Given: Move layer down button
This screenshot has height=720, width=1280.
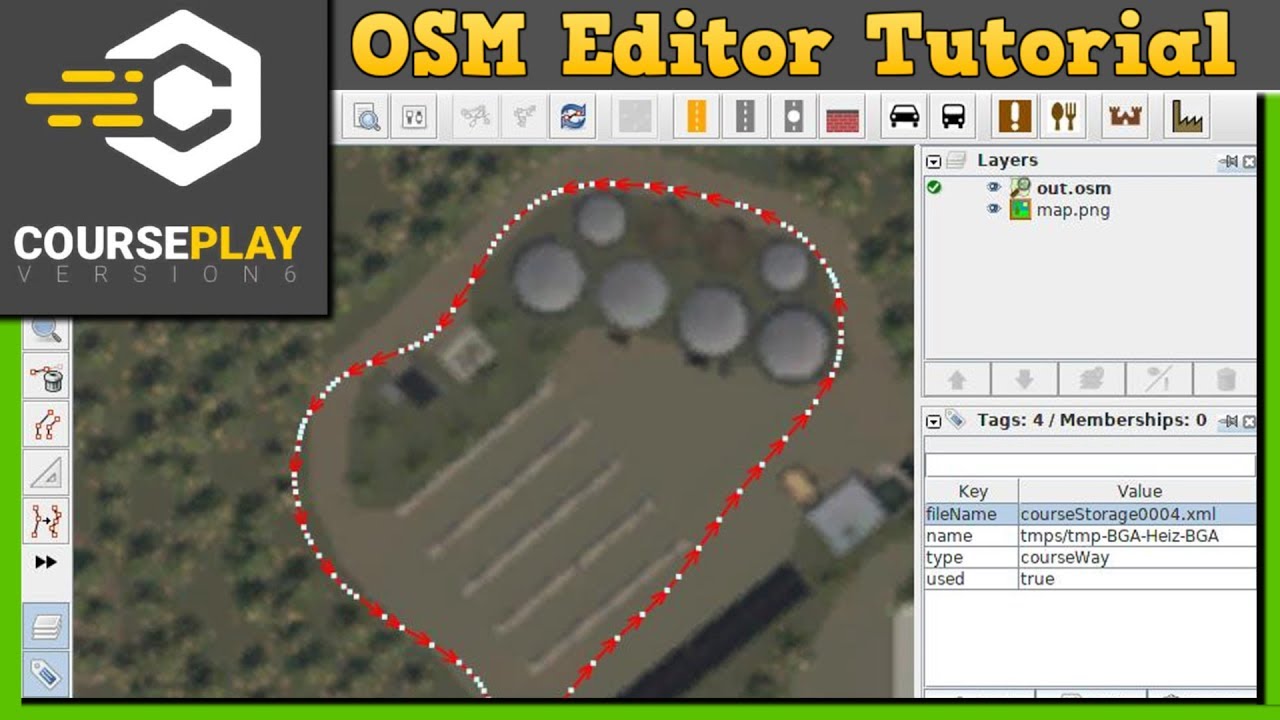Looking at the screenshot, I should pyautogui.click(x=1024, y=380).
